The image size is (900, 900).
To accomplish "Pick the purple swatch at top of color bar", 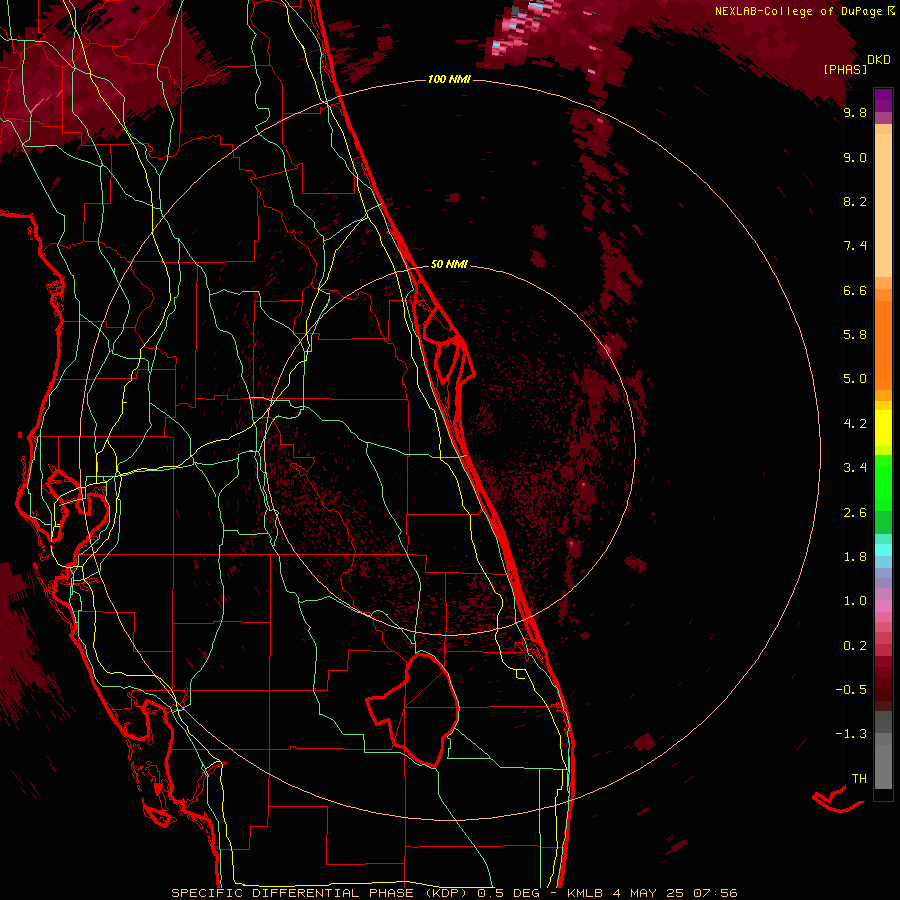I will coord(883,100).
